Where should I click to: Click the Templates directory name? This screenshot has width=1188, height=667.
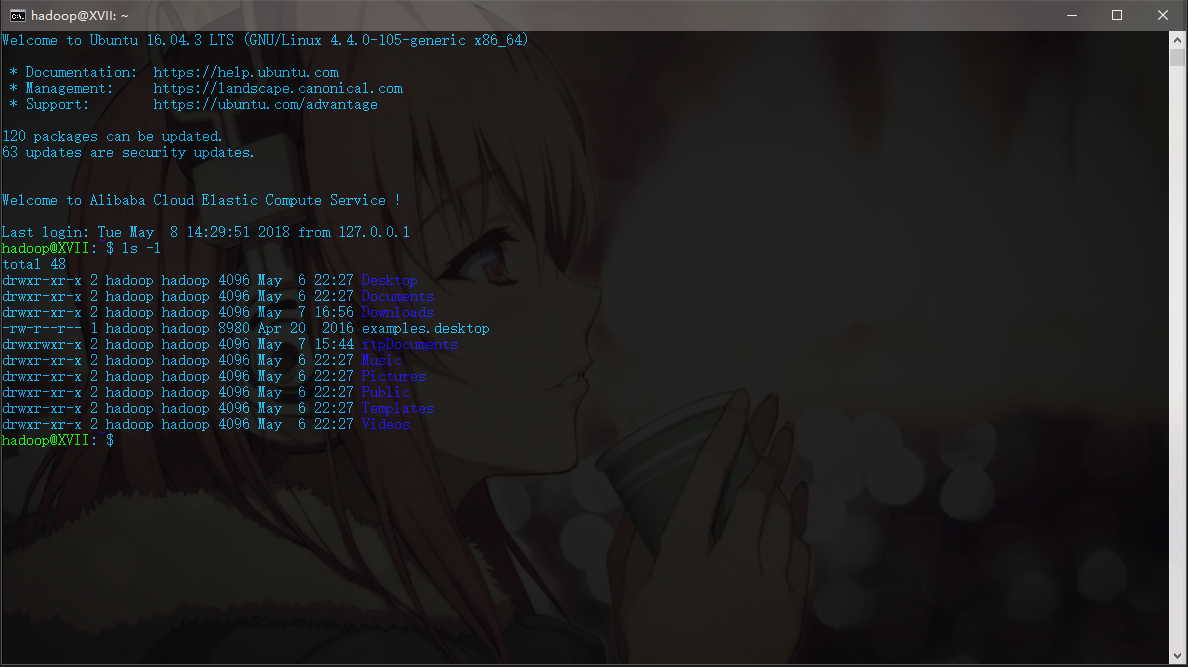click(x=398, y=408)
